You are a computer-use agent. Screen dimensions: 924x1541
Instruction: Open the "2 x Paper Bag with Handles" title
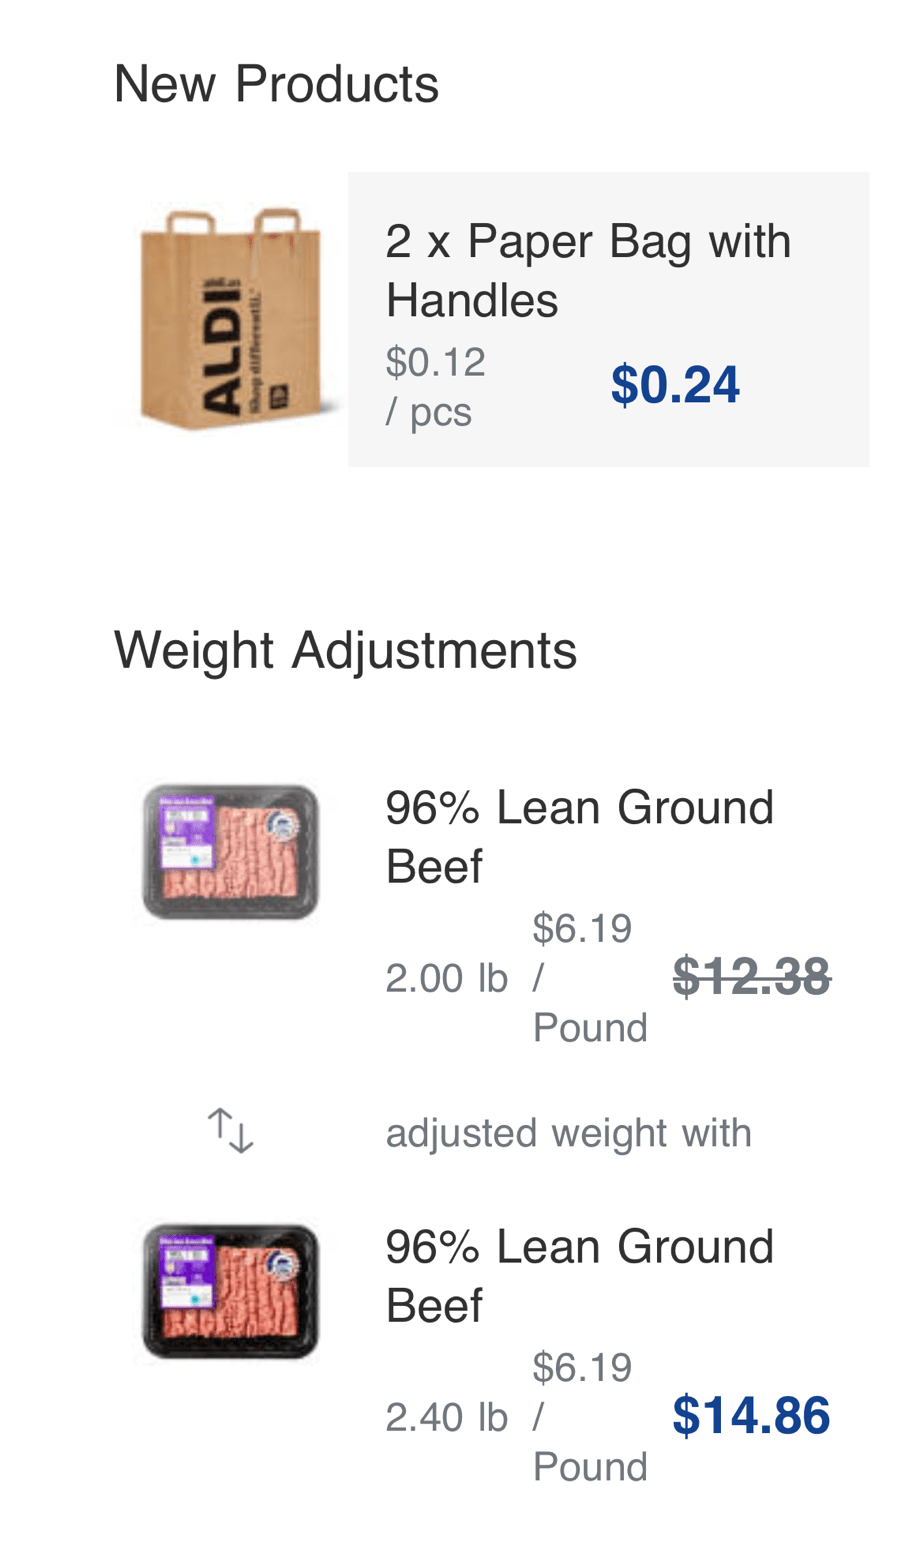tap(588, 270)
